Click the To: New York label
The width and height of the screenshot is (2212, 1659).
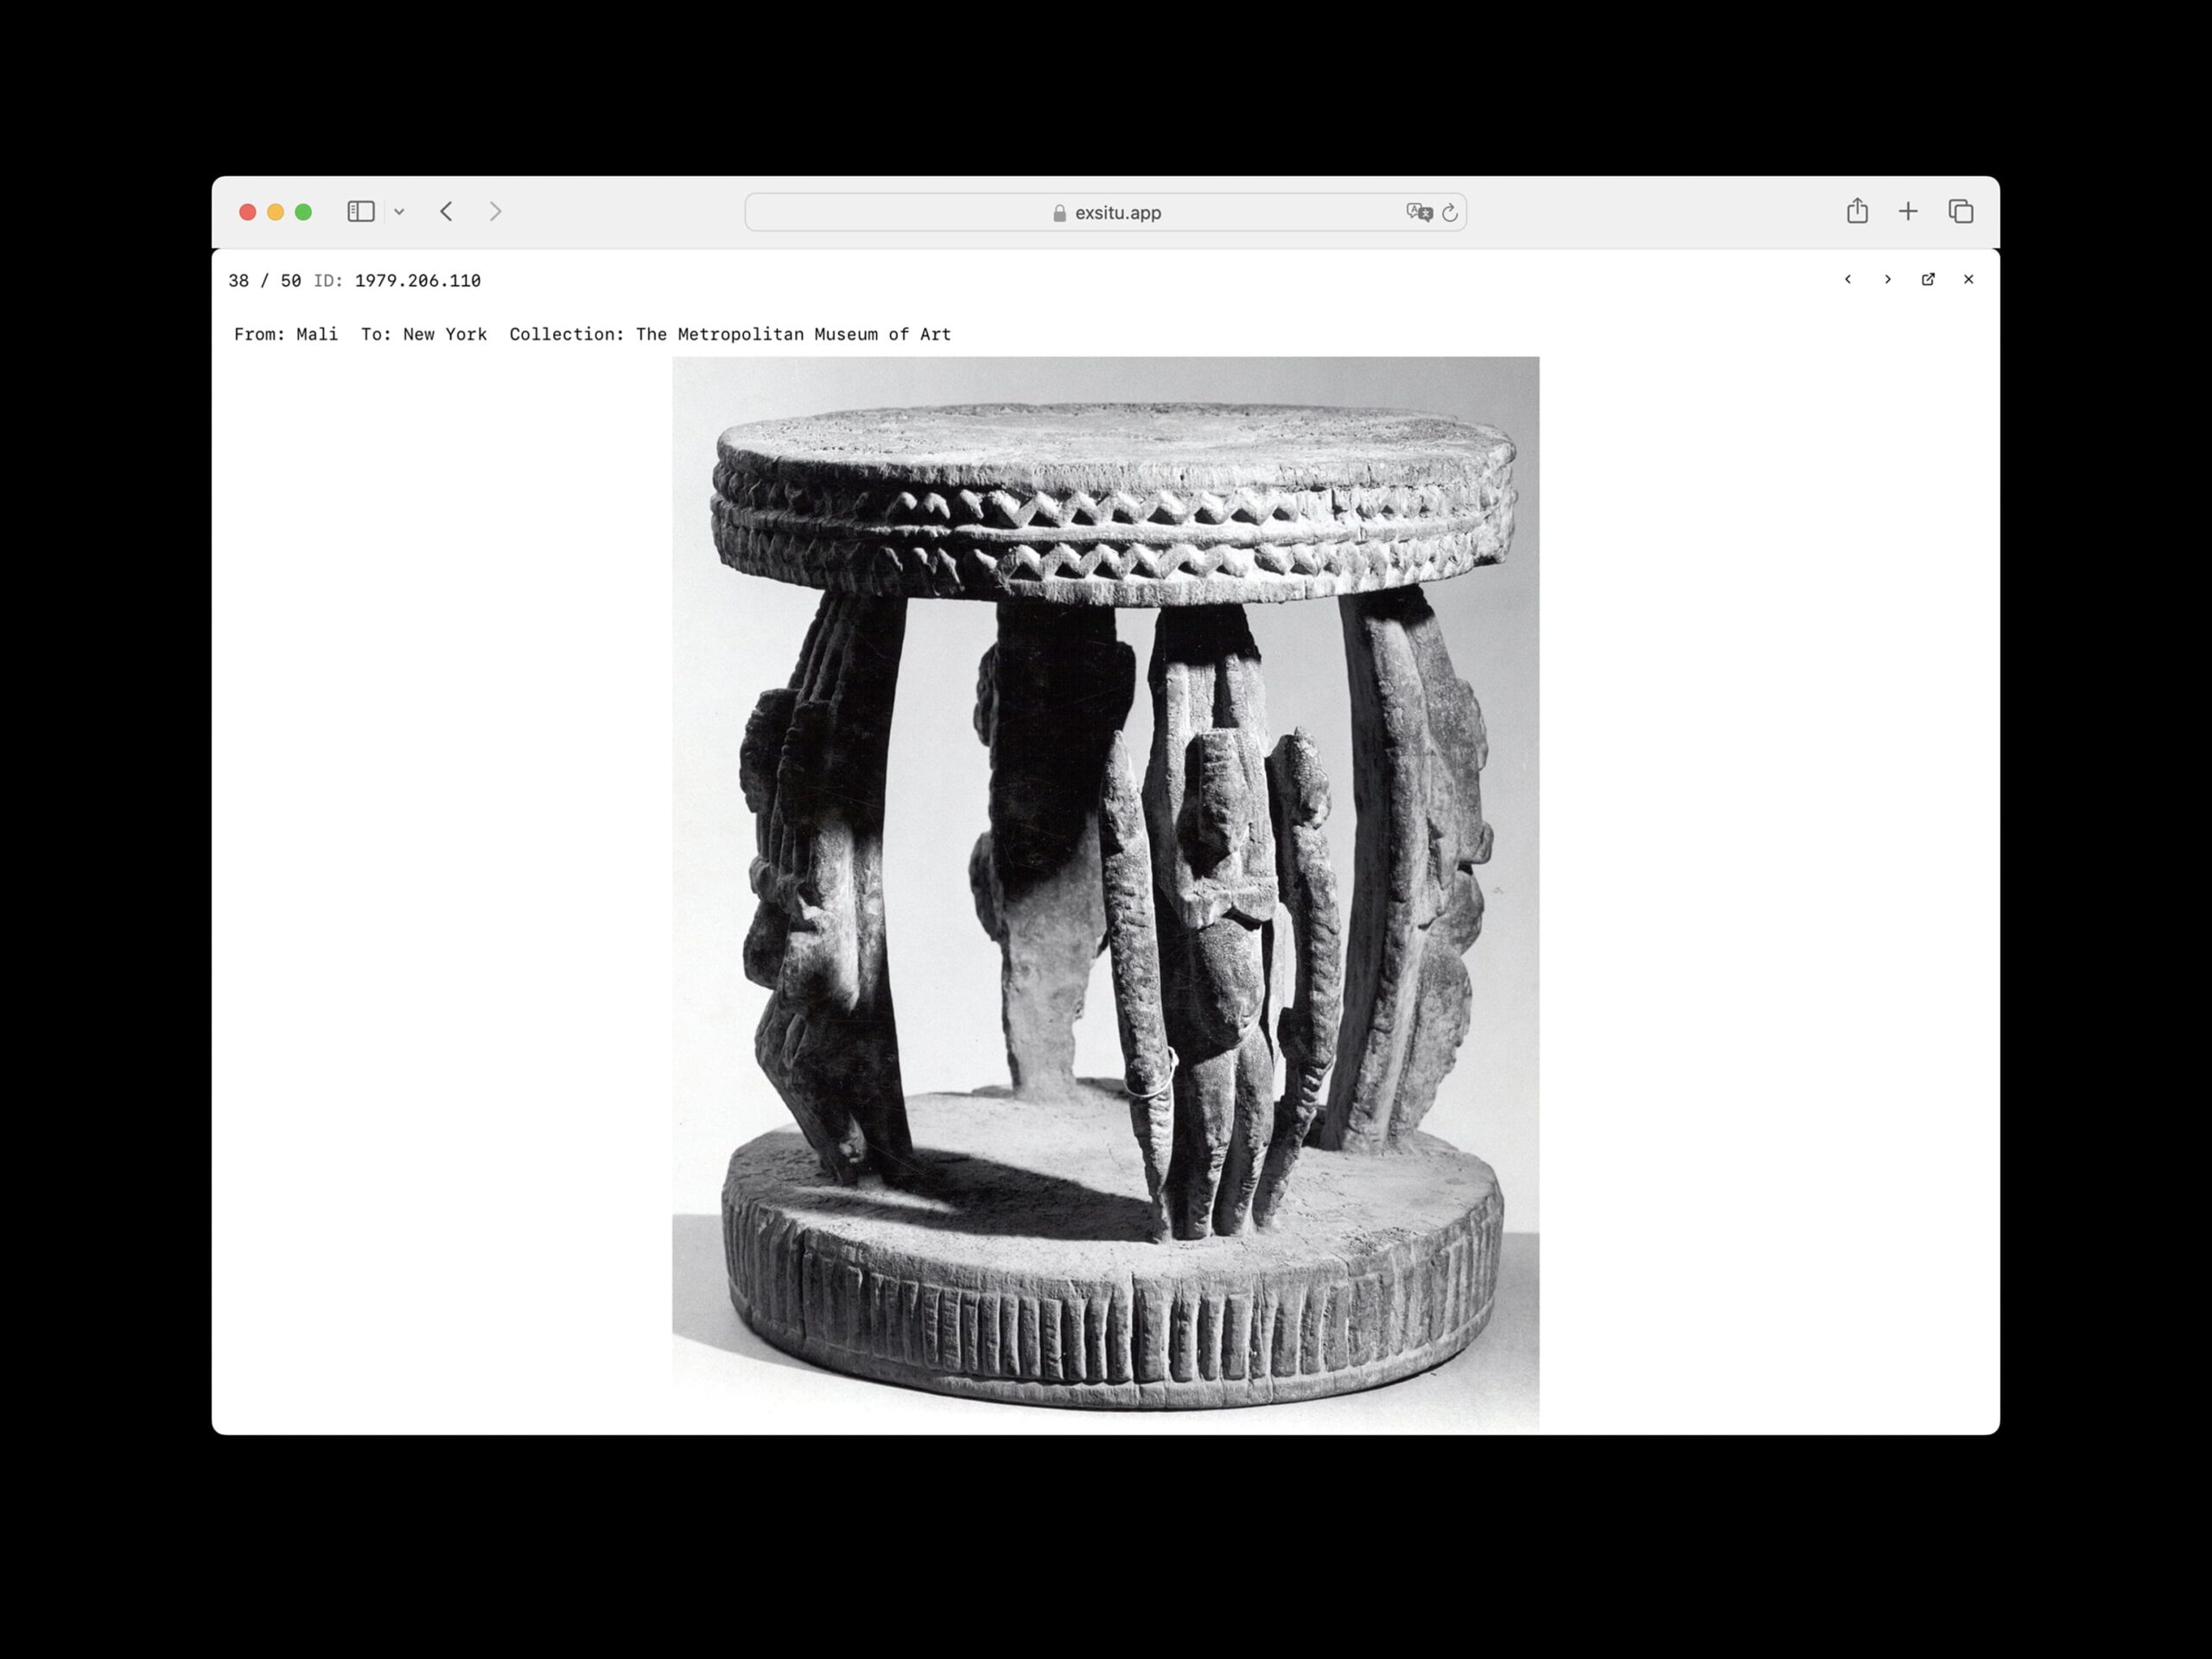tap(424, 334)
